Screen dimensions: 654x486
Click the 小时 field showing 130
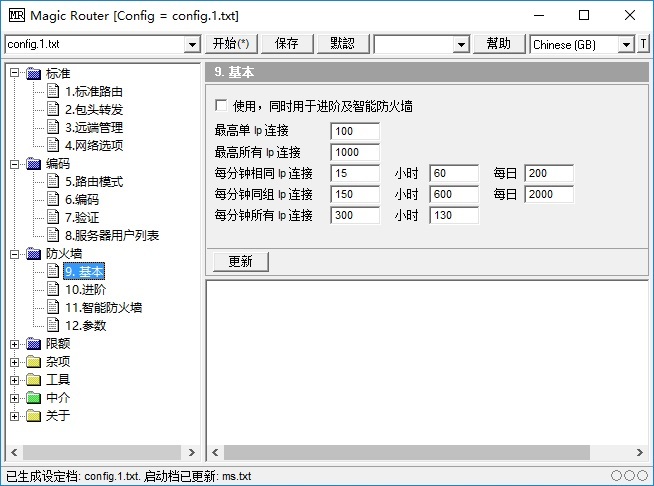click(x=454, y=215)
